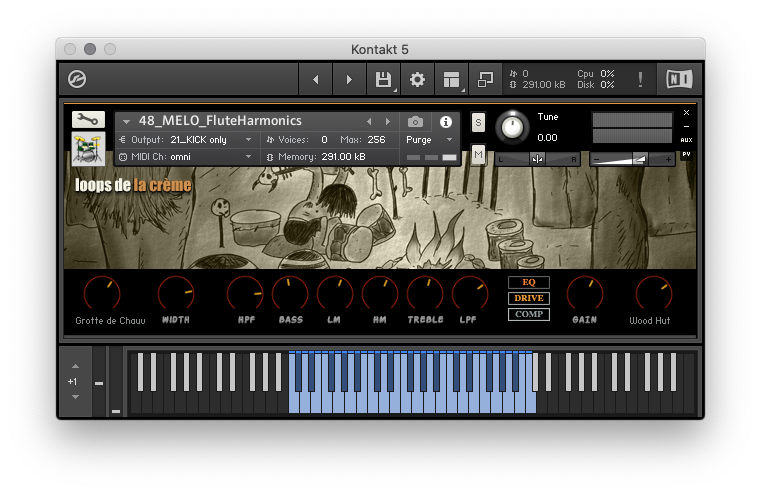Image resolution: width=761 pixels, height=494 pixels.
Task: Open the save floppy disk menu
Action: (x=383, y=79)
